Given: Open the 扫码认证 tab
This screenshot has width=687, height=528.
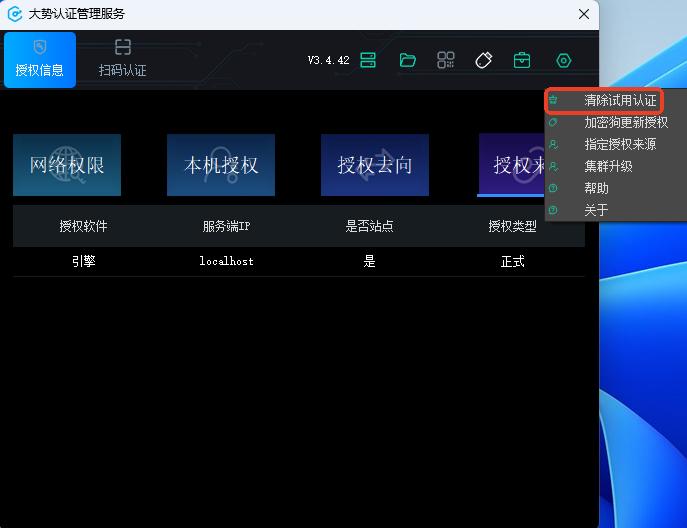Looking at the screenshot, I should tap(123, 60).
